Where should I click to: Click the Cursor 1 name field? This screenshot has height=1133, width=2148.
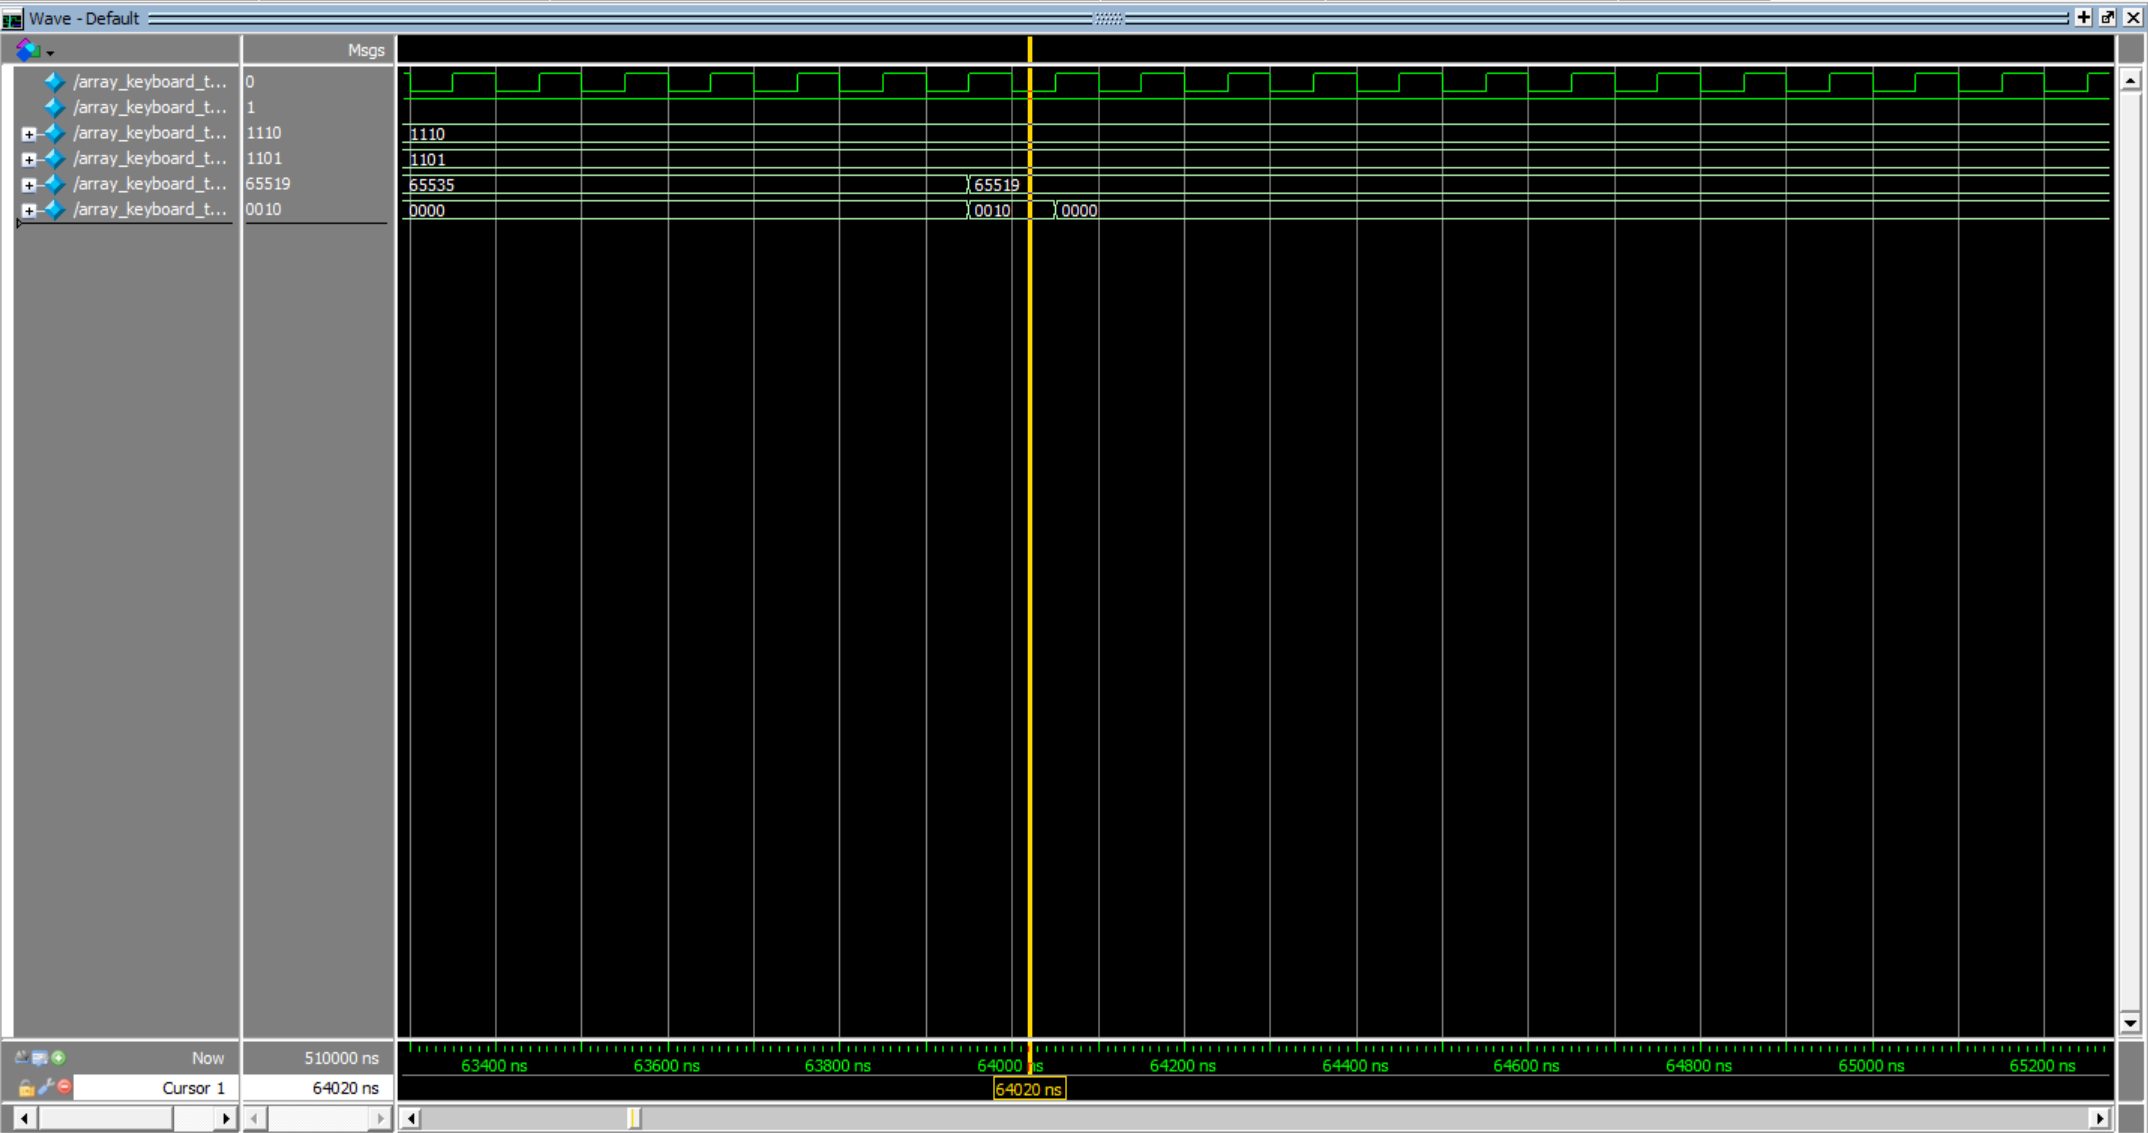[x=156, y=1087]
